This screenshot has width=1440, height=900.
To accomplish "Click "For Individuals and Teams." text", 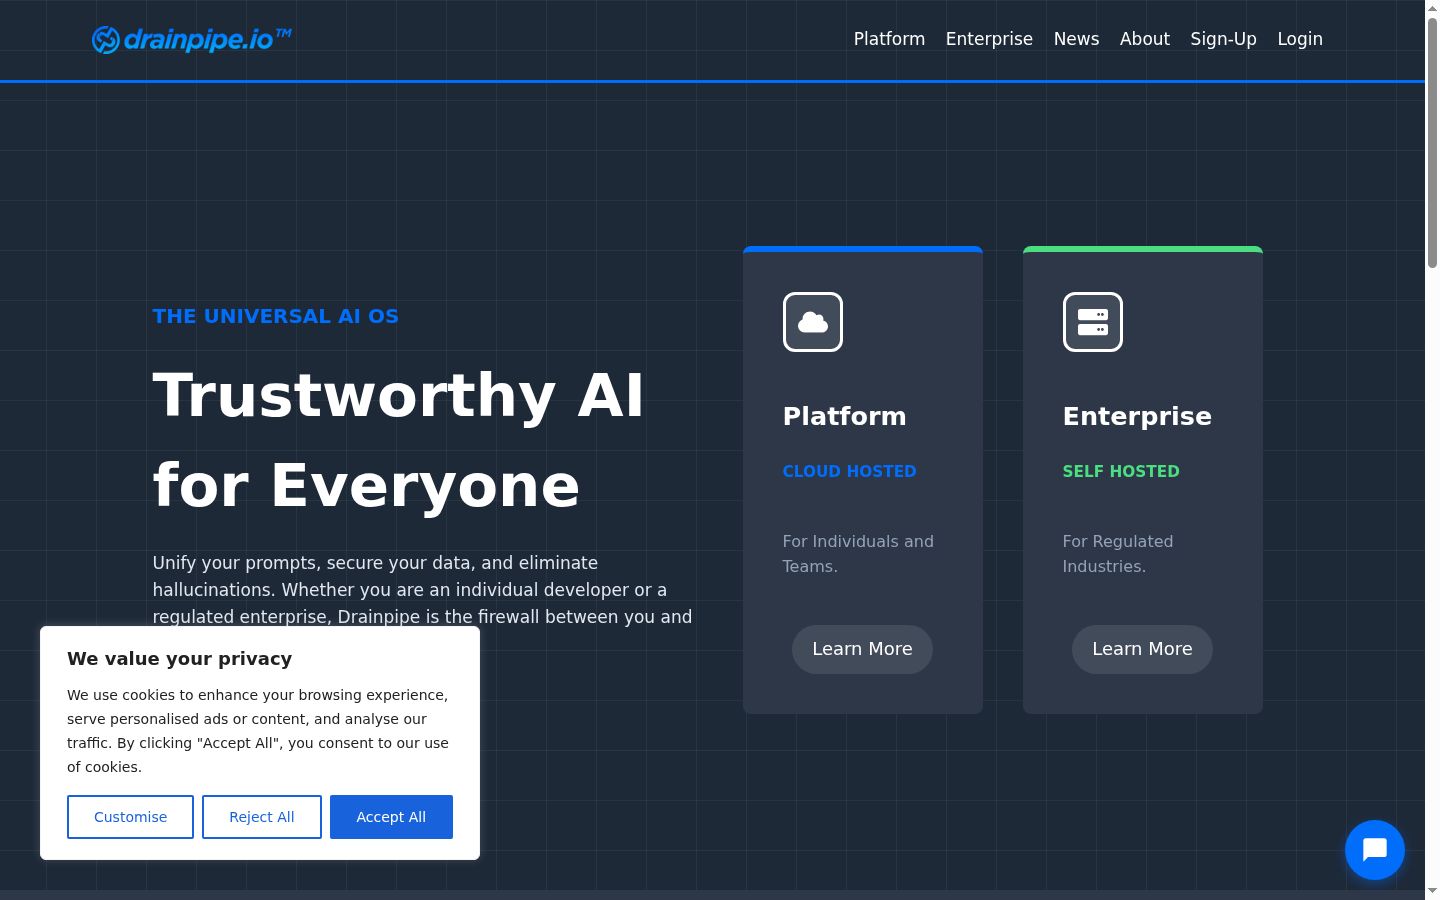I will coord(858,553).
